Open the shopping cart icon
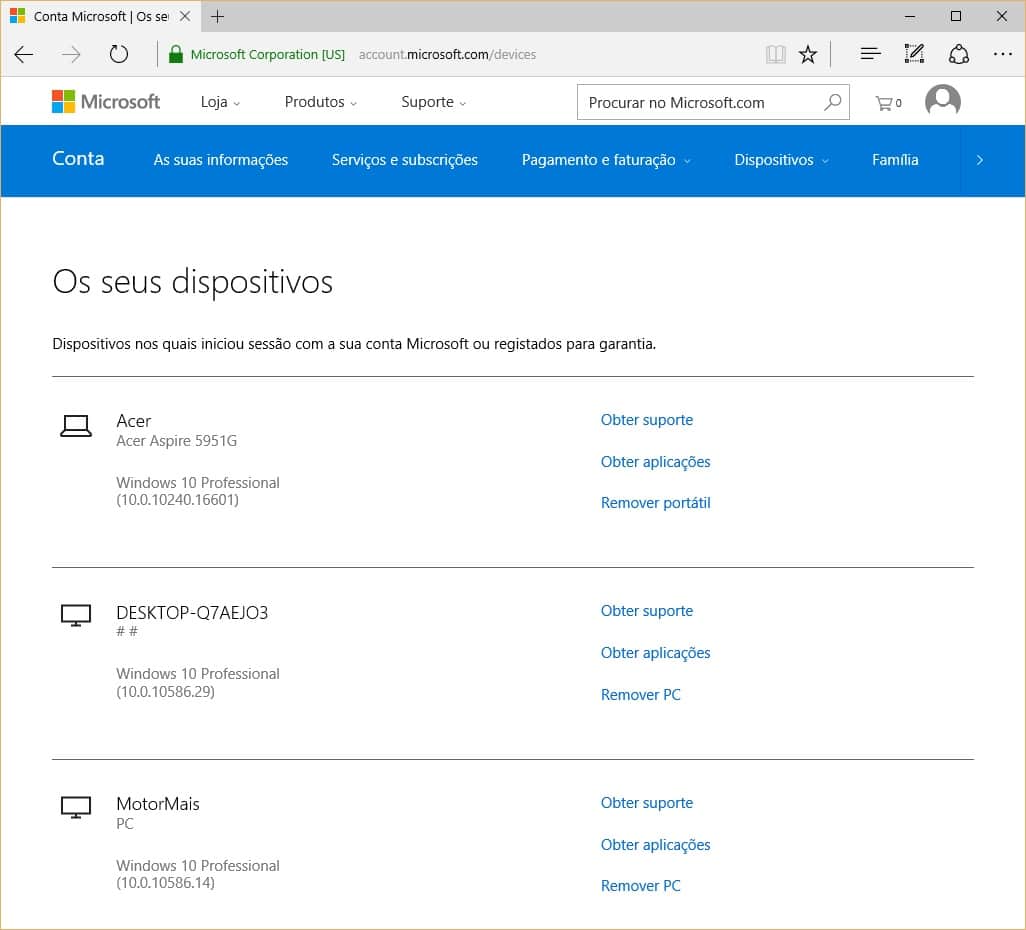Image resolution: width=1026 pixels, height=930 pixels. coord(888,103)
